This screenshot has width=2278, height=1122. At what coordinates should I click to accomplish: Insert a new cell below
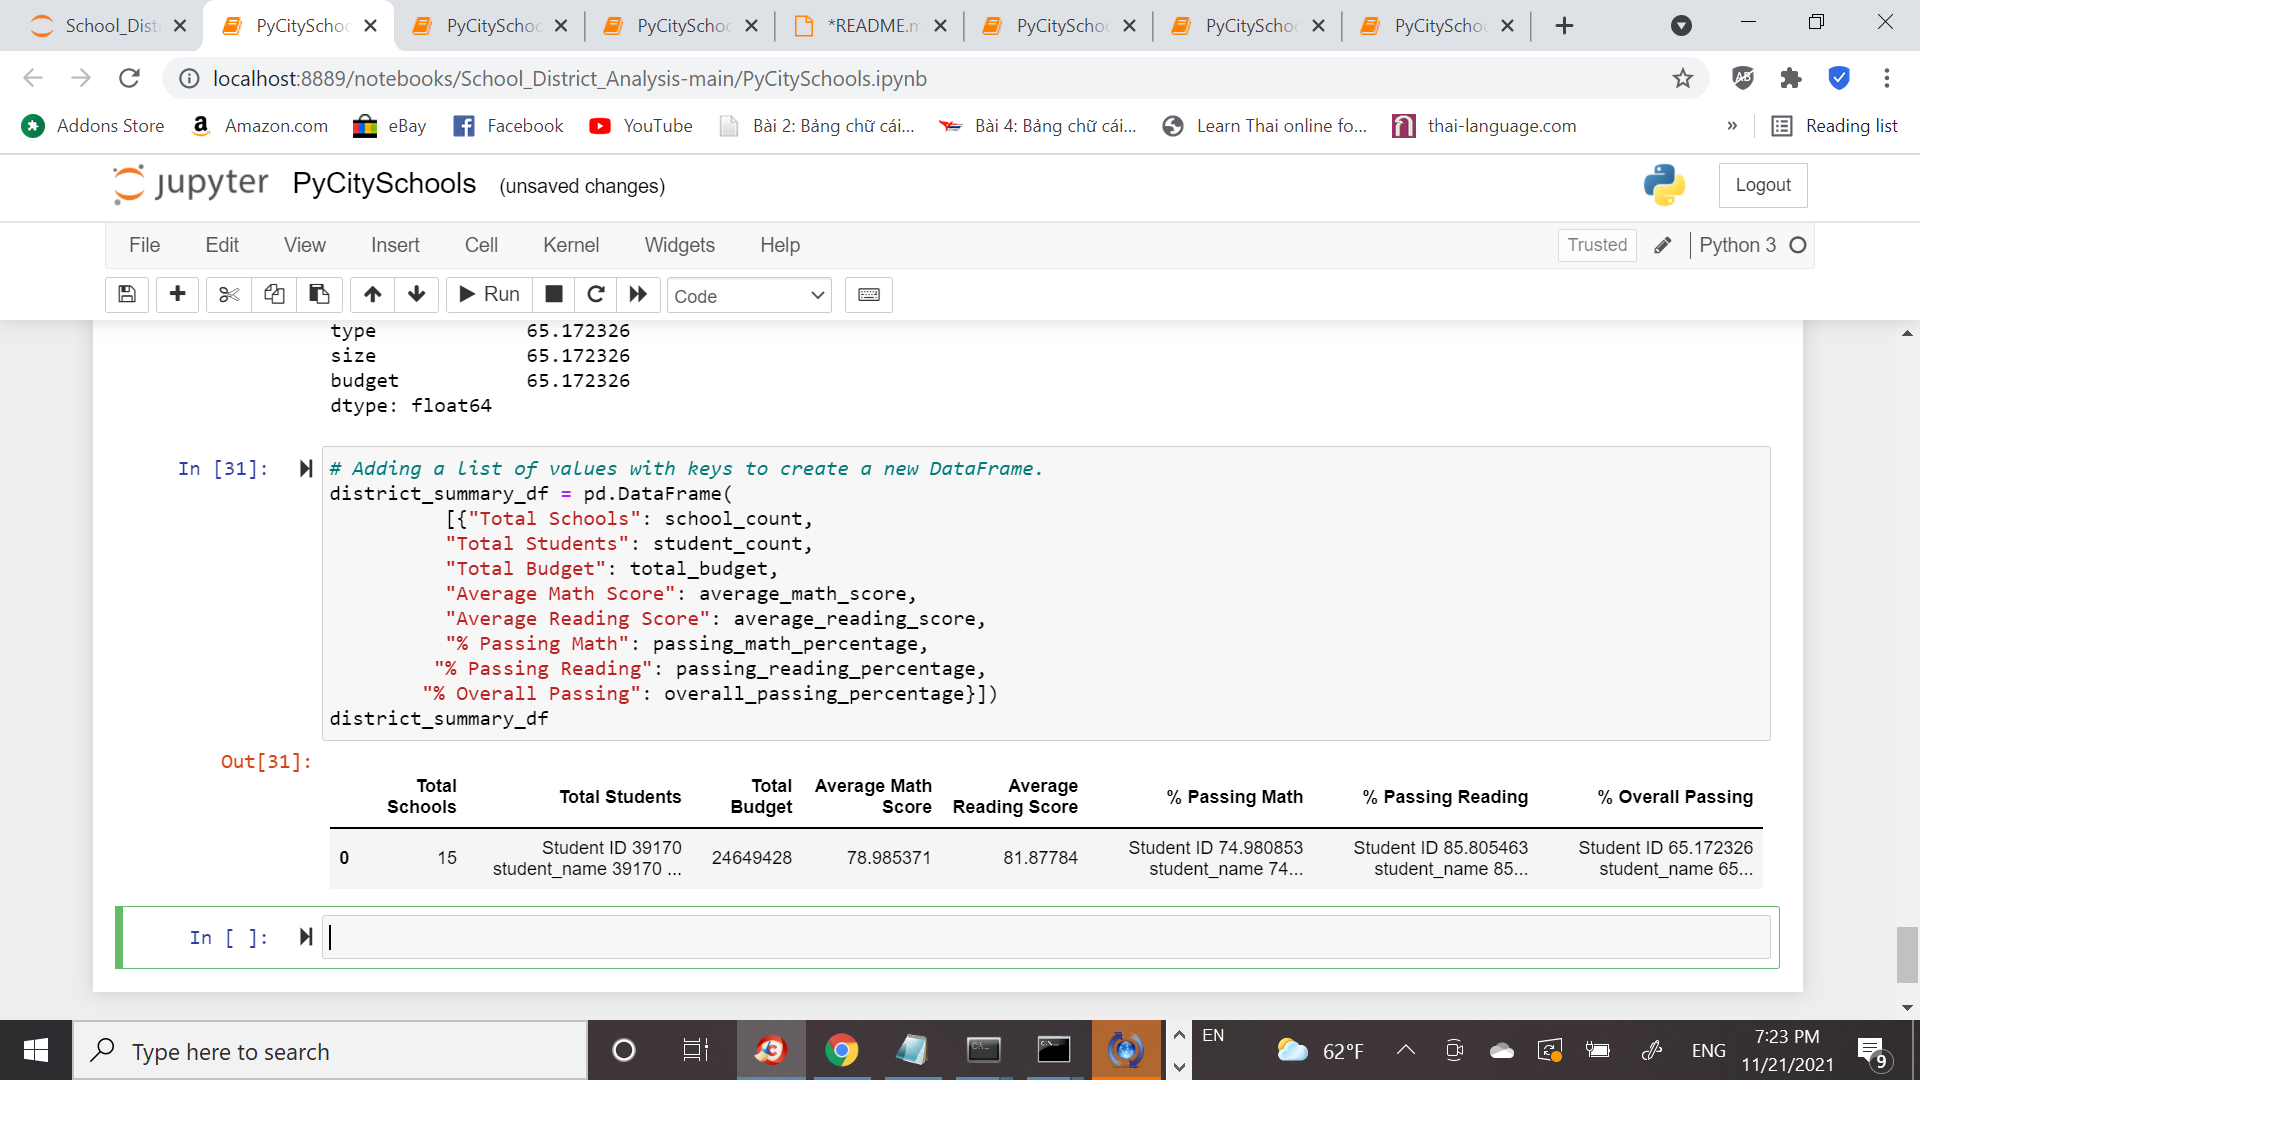point(177,295)
